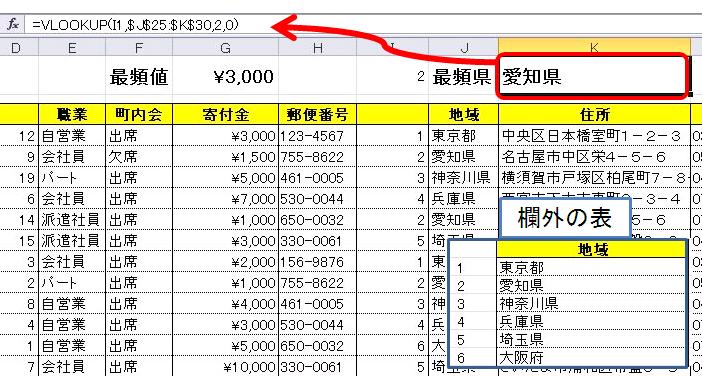The image size is (702, 376).
Task: Select column D header
Action: pos(15,47)
